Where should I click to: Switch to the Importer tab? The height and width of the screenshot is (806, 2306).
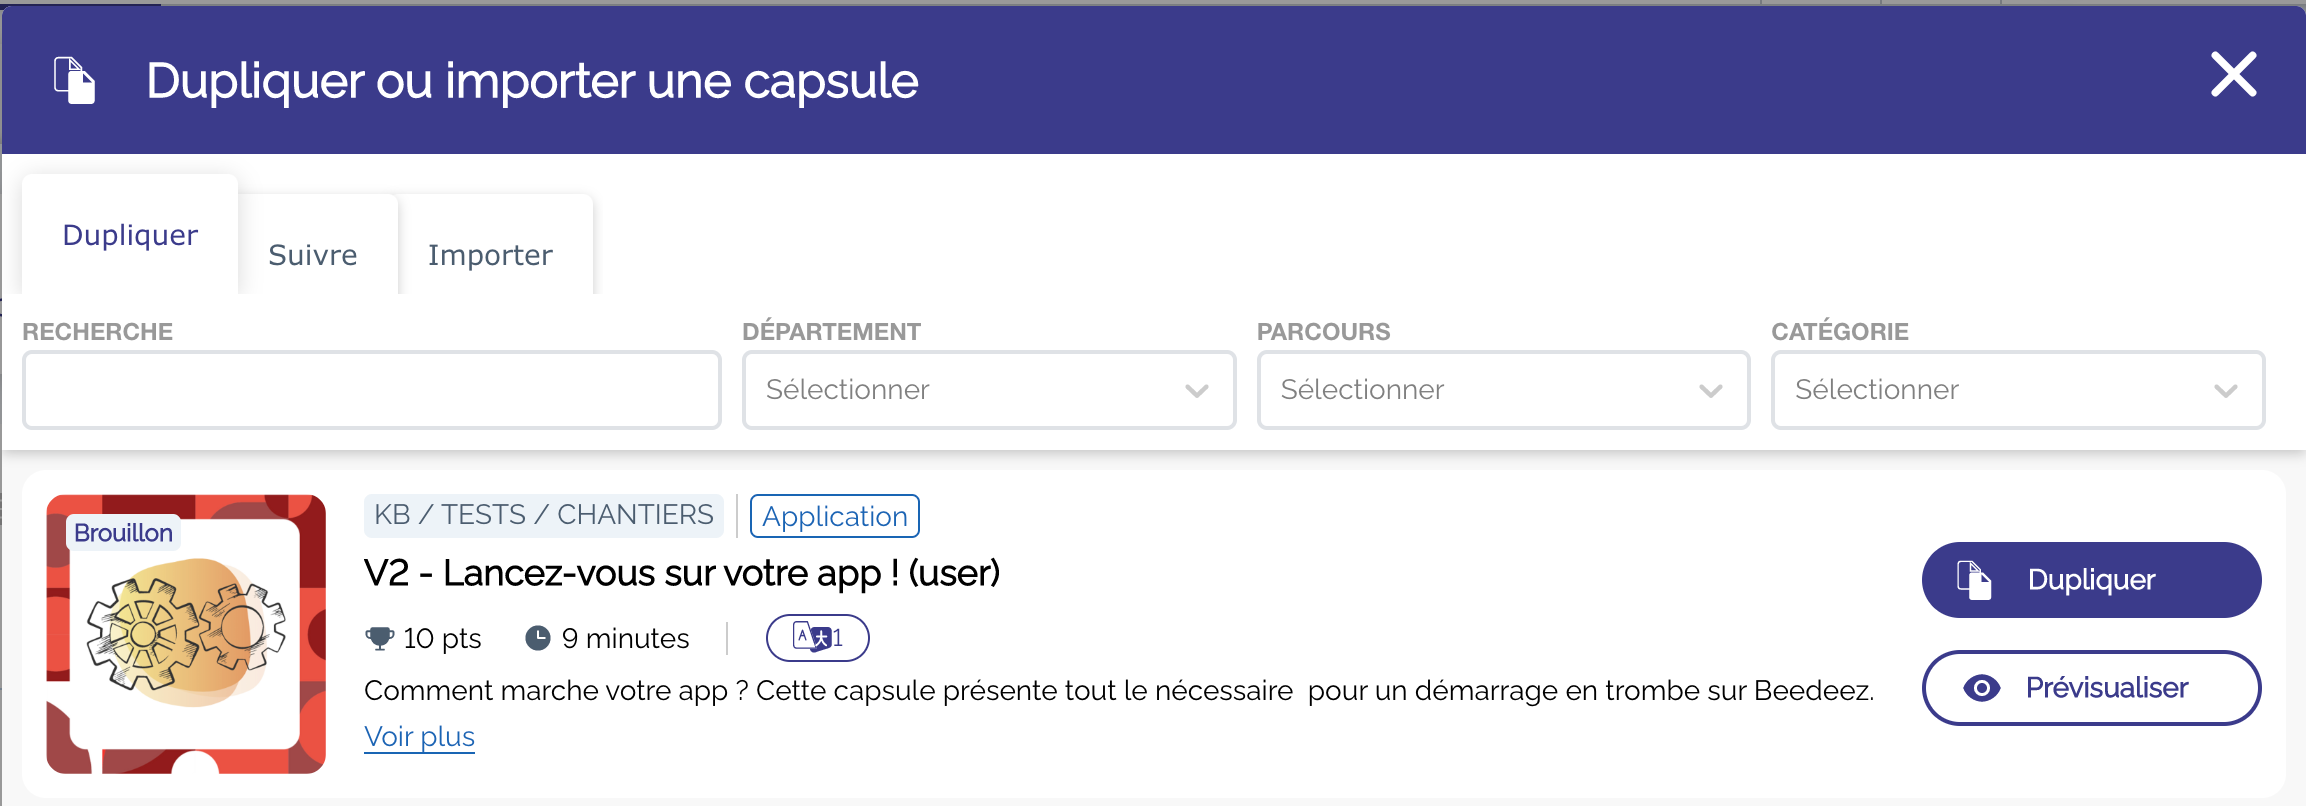(490, 255)
